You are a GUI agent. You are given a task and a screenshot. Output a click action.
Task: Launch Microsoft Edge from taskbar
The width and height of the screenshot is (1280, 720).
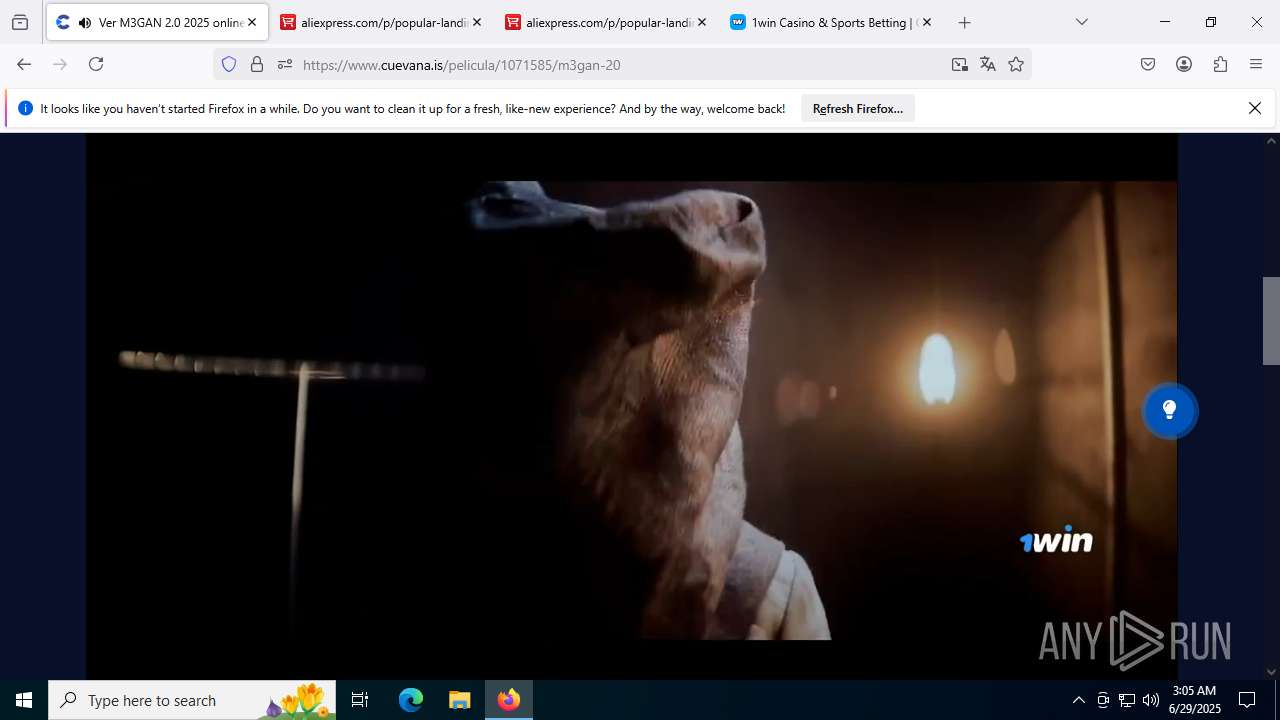[x=411, y=700]
